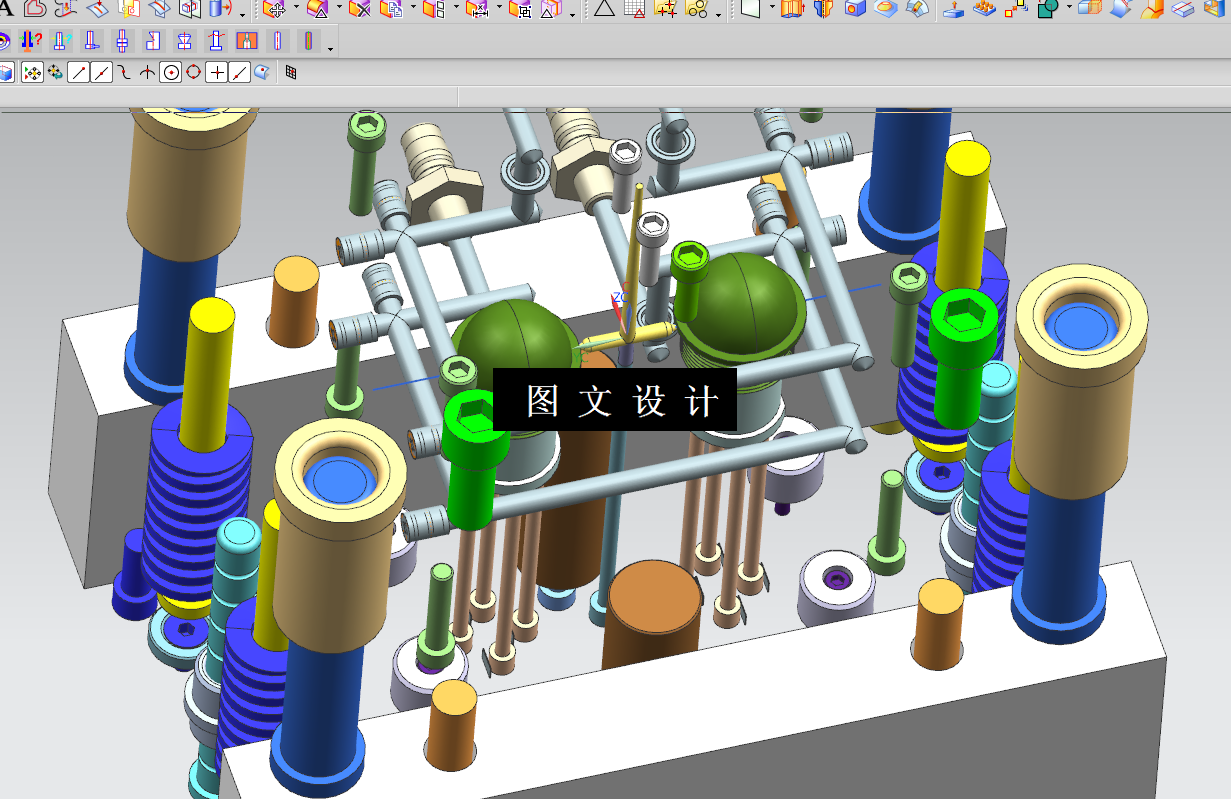
Task: Toggle Enable Snap Point
Action: click(32, 72)
